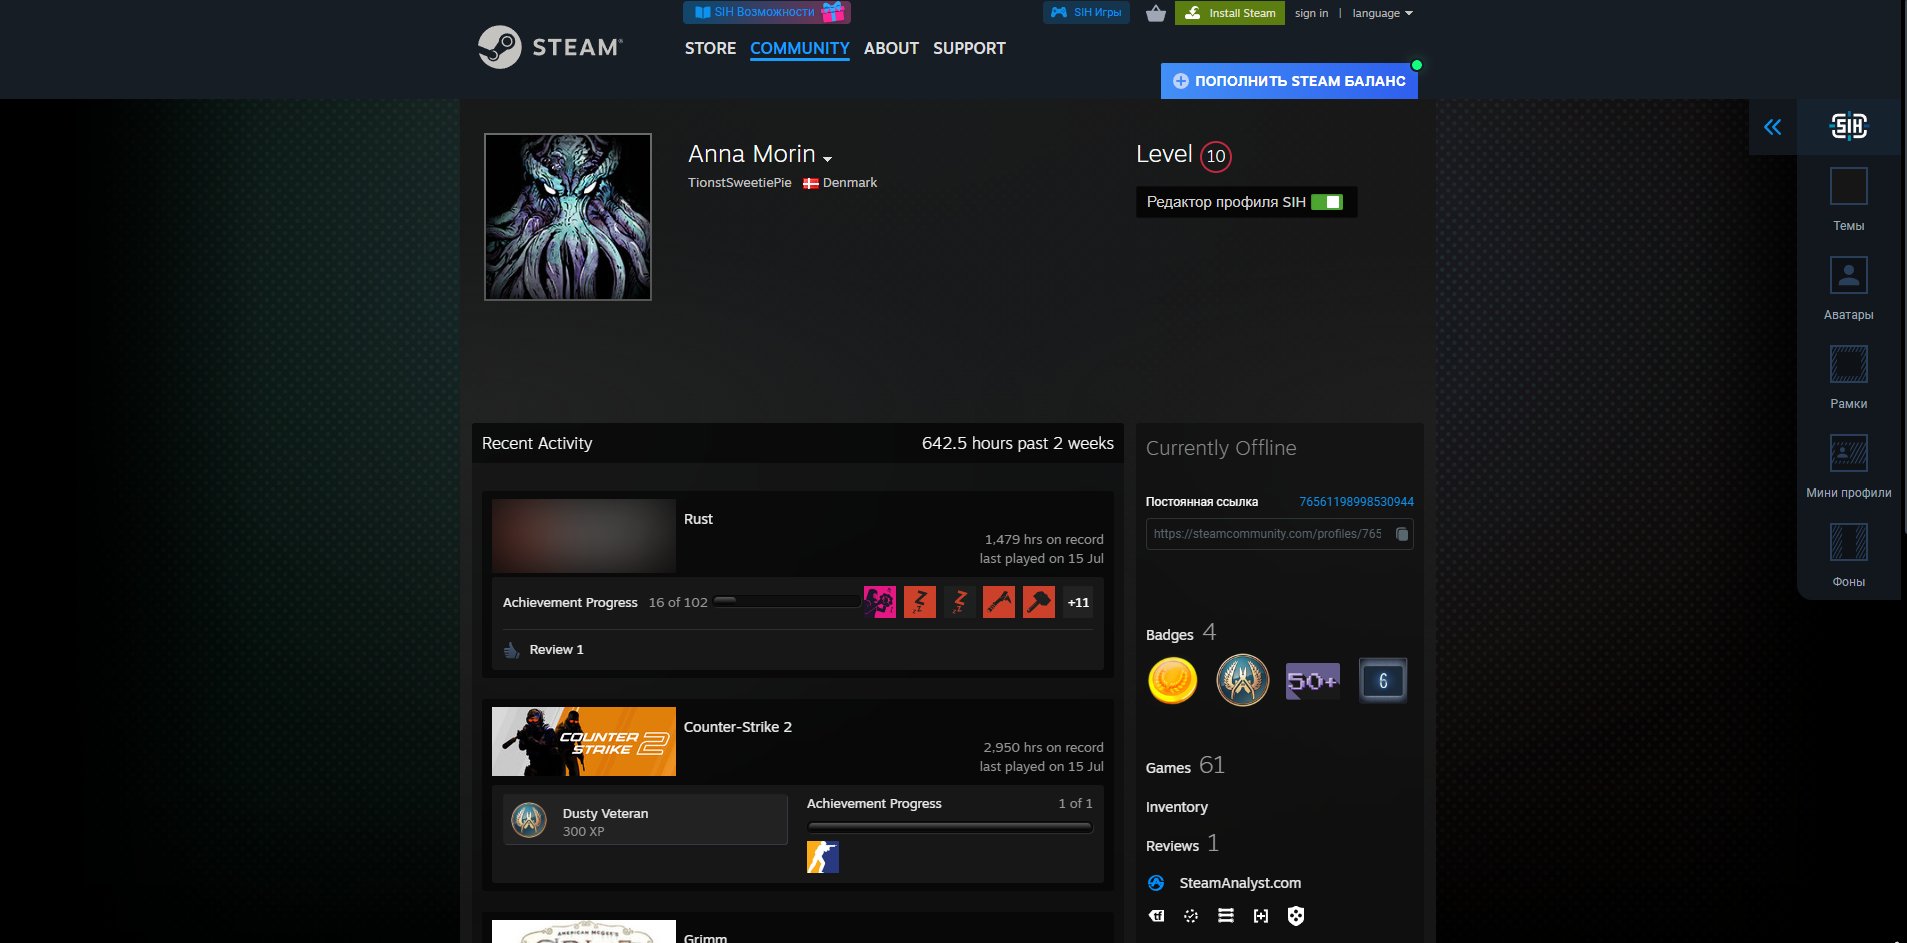
Task: Collapse the SIH sidebar with double chevron
Action: tap(1772, 127)
